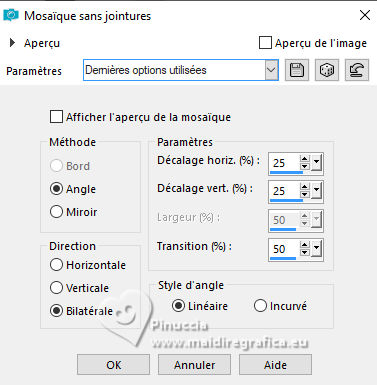This screenshot has height=385, width=377.
Task: Check Afficher l'aperçu de la mosaïque
Action: pos(56,117)
